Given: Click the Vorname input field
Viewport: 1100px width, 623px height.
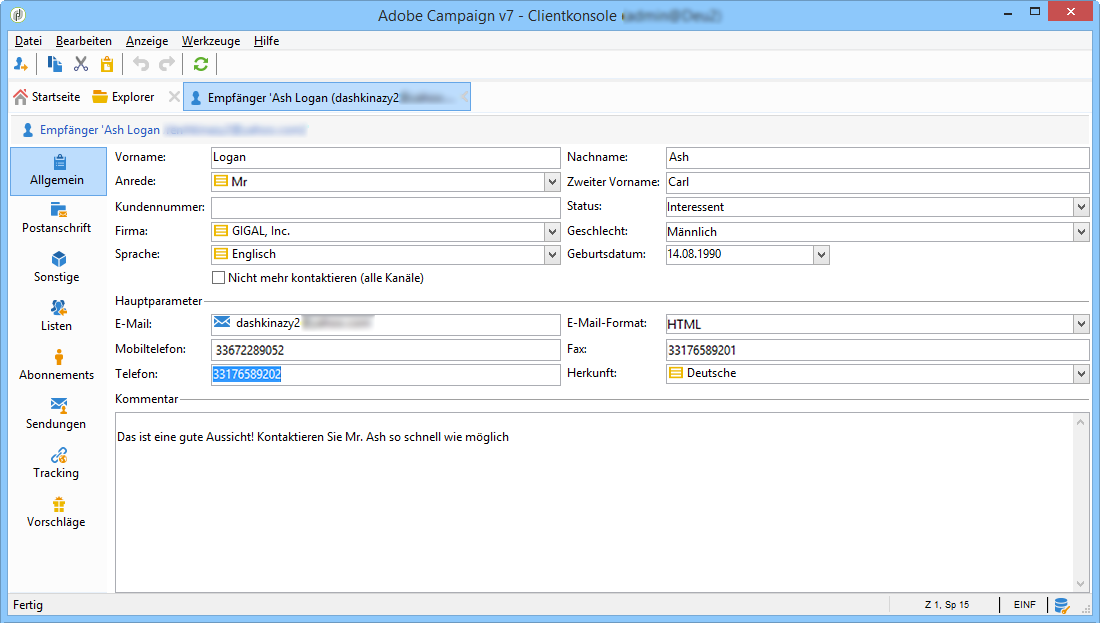Looking at the screenshot, I should 385,158.
